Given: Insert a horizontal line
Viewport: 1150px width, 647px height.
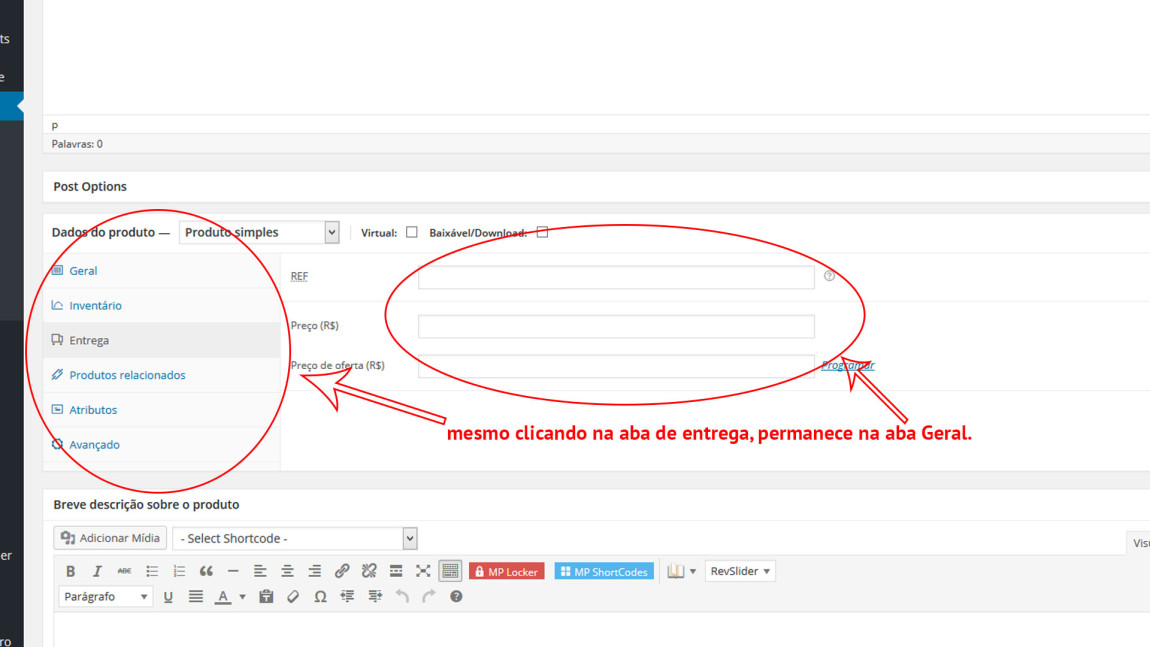Looking at the screenshot, I should tap(233, 571).
